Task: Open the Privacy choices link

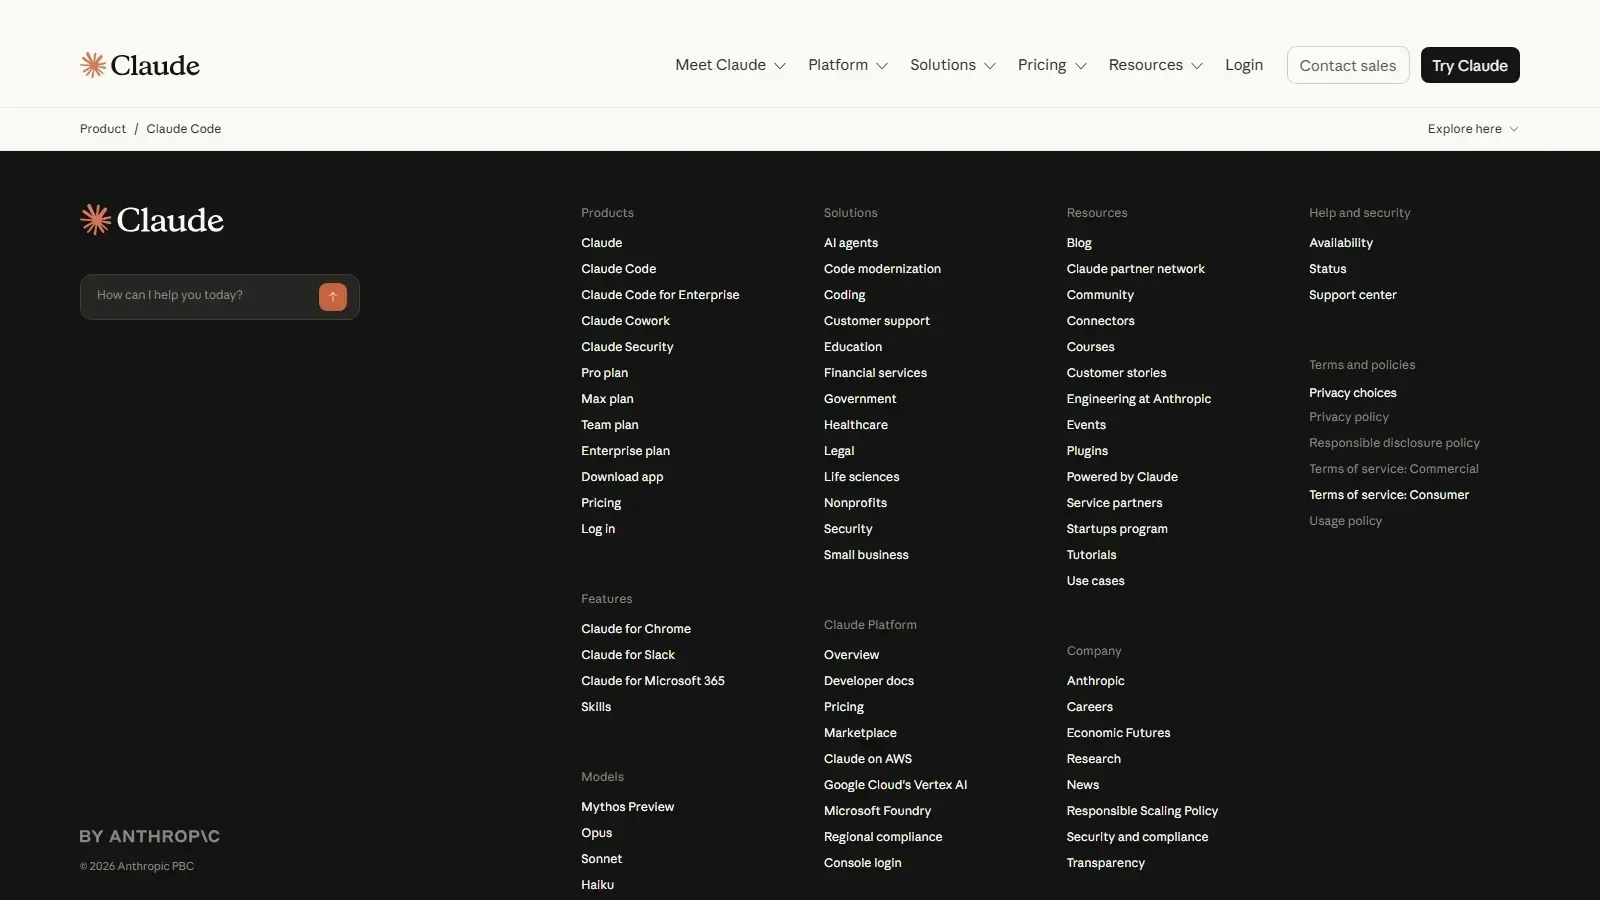Action: click(x=1352, y=393)
